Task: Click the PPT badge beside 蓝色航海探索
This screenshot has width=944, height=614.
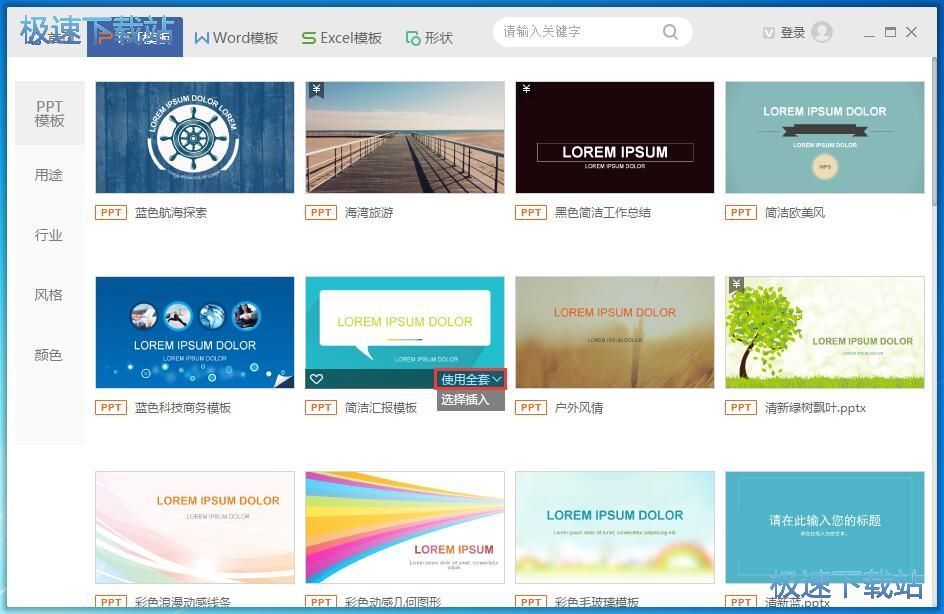Action: coord(111,212)
